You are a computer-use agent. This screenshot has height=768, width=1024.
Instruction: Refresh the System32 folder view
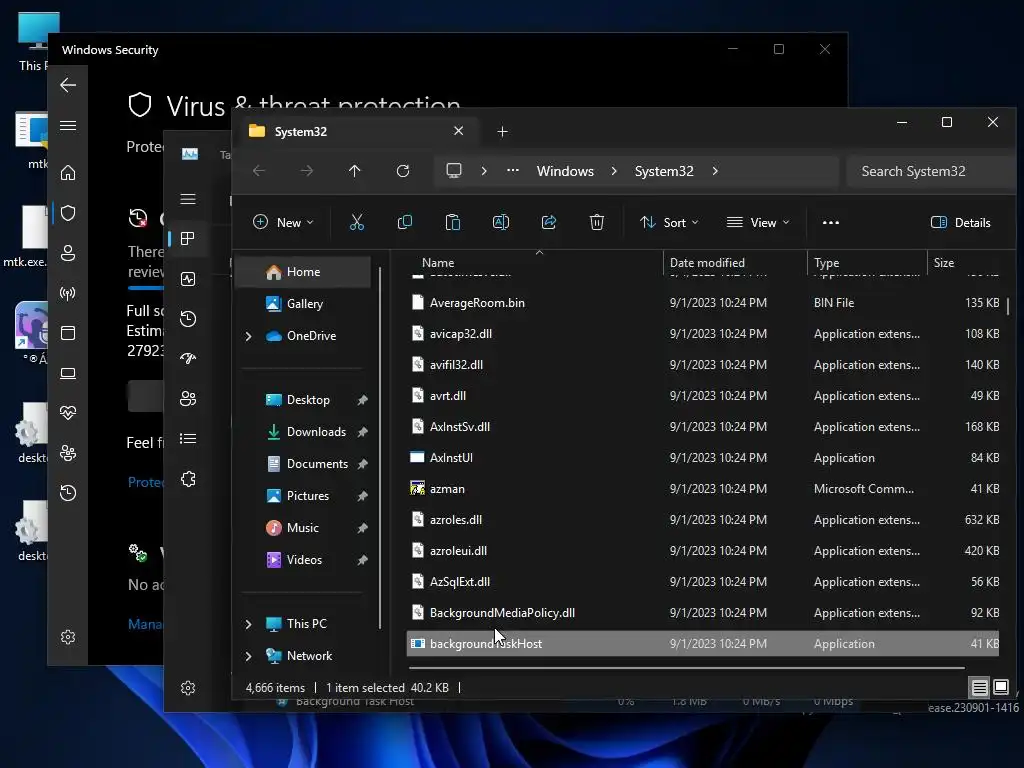coord(403,171)
